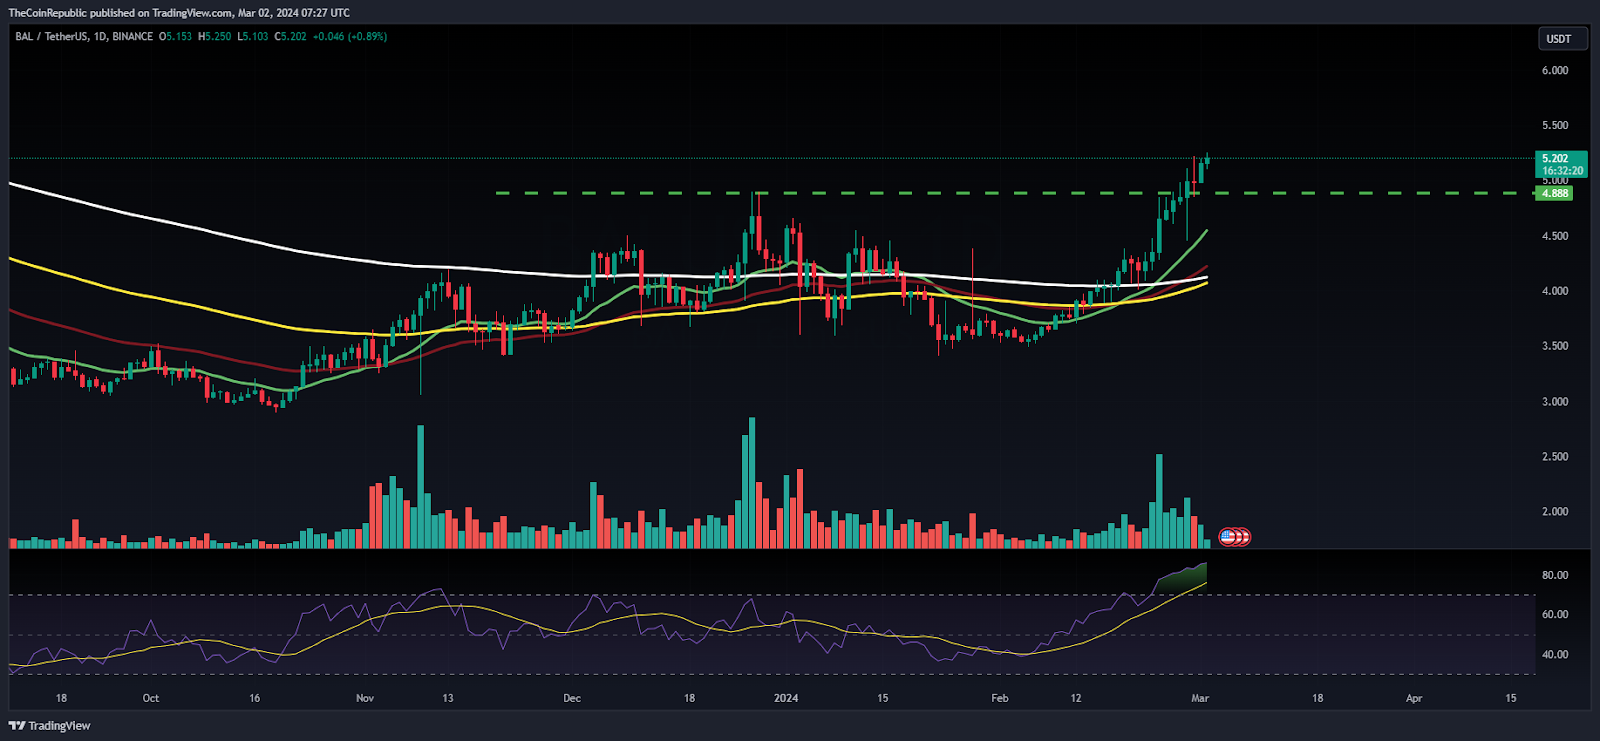Click the high value H5.250
The height and width of the screenshot is (741, 1600).
215,37
